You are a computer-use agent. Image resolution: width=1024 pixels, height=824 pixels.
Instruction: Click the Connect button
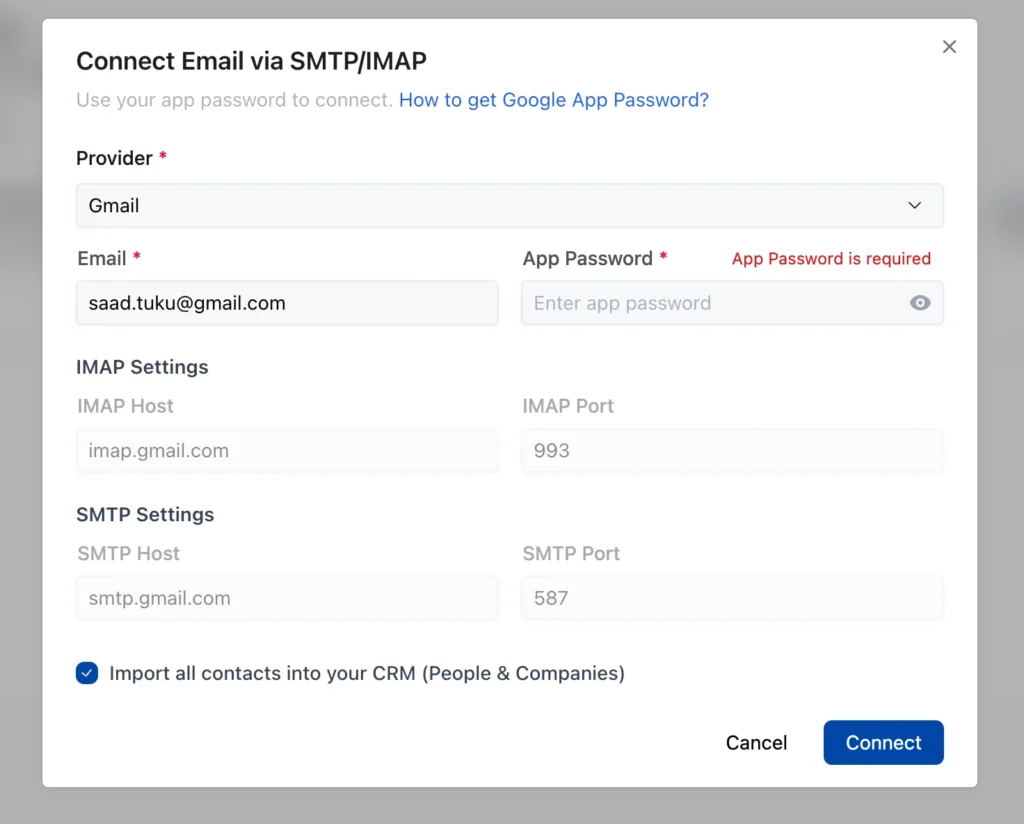[x=883, y=742]
